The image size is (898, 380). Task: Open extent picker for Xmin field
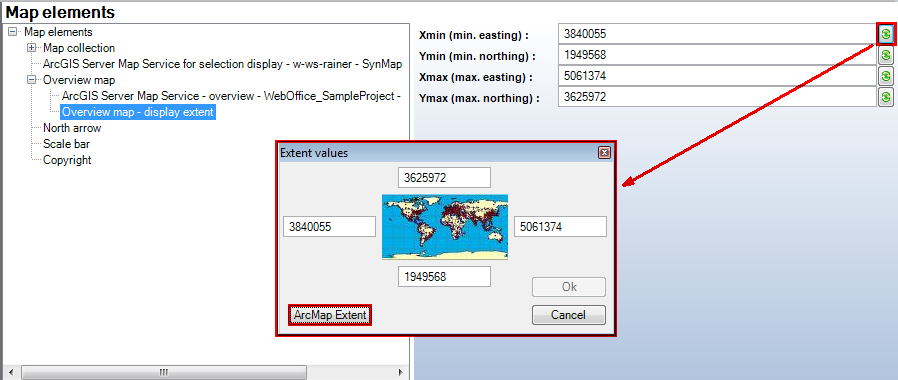point(886,34)
